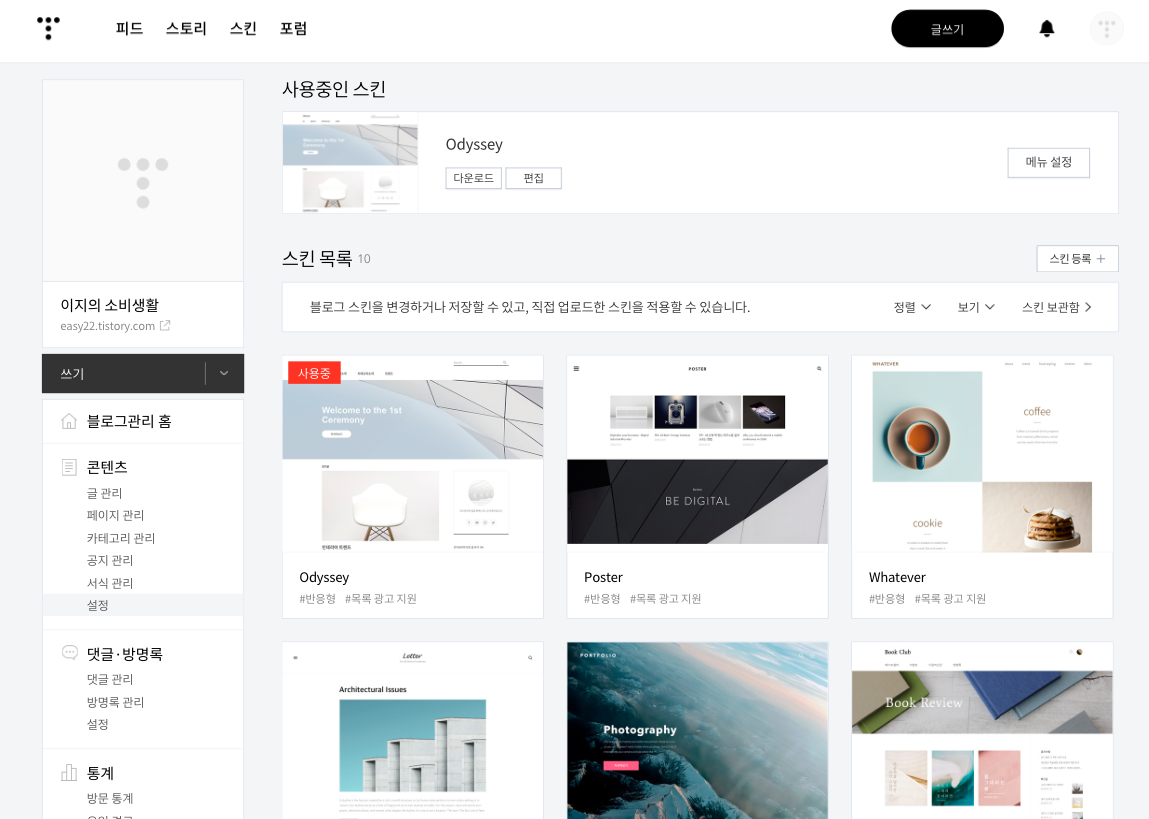Select the Photography portfolio skin preview
Viewport: 1149px width, 819px height.
click(698, 730)
